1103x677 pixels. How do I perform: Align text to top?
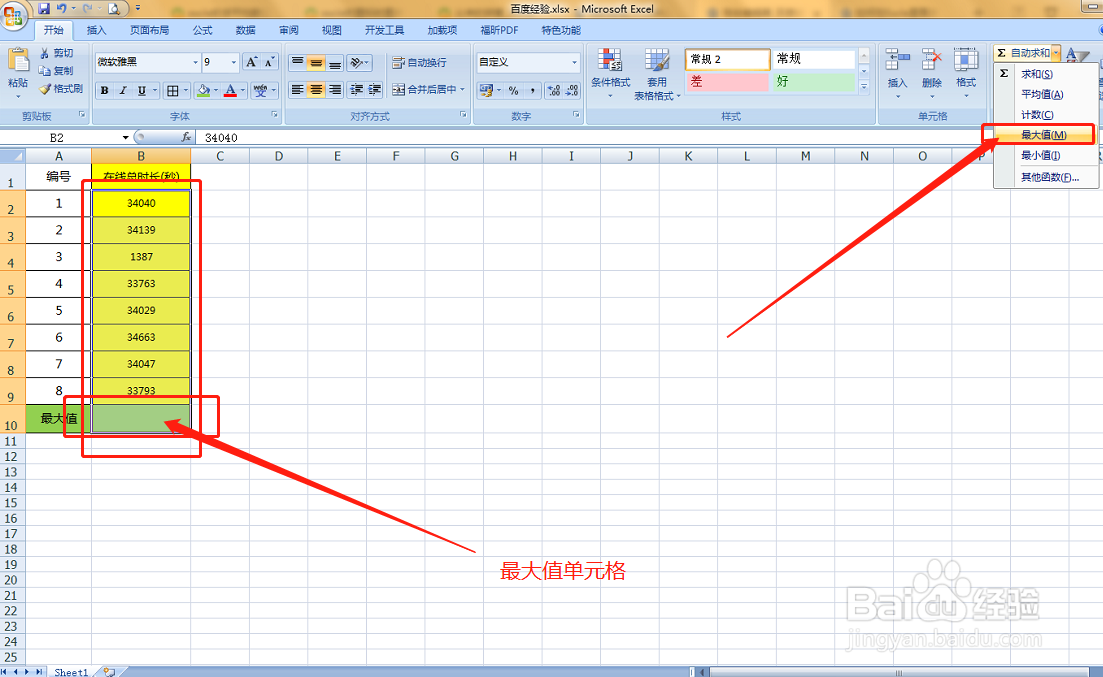click(x=298, y=63)
